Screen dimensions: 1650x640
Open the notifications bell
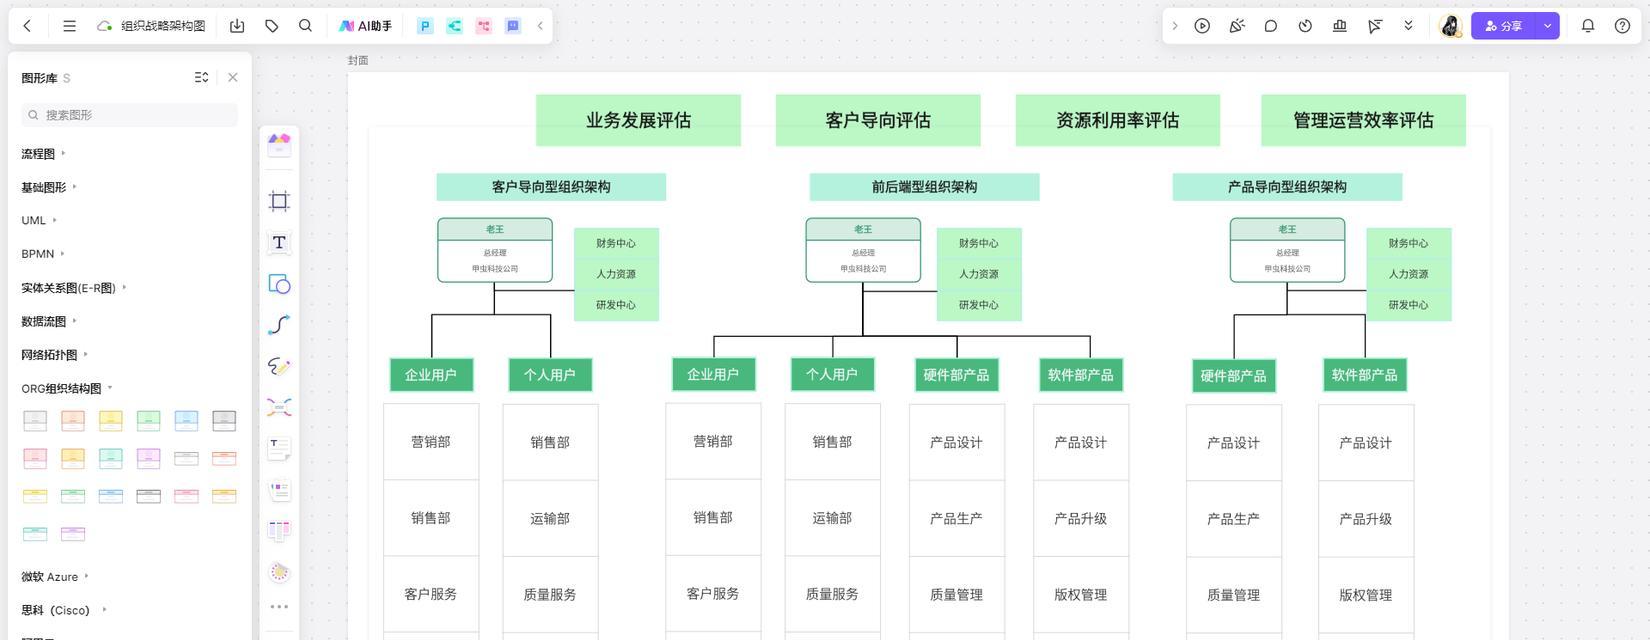[1588, 26]
